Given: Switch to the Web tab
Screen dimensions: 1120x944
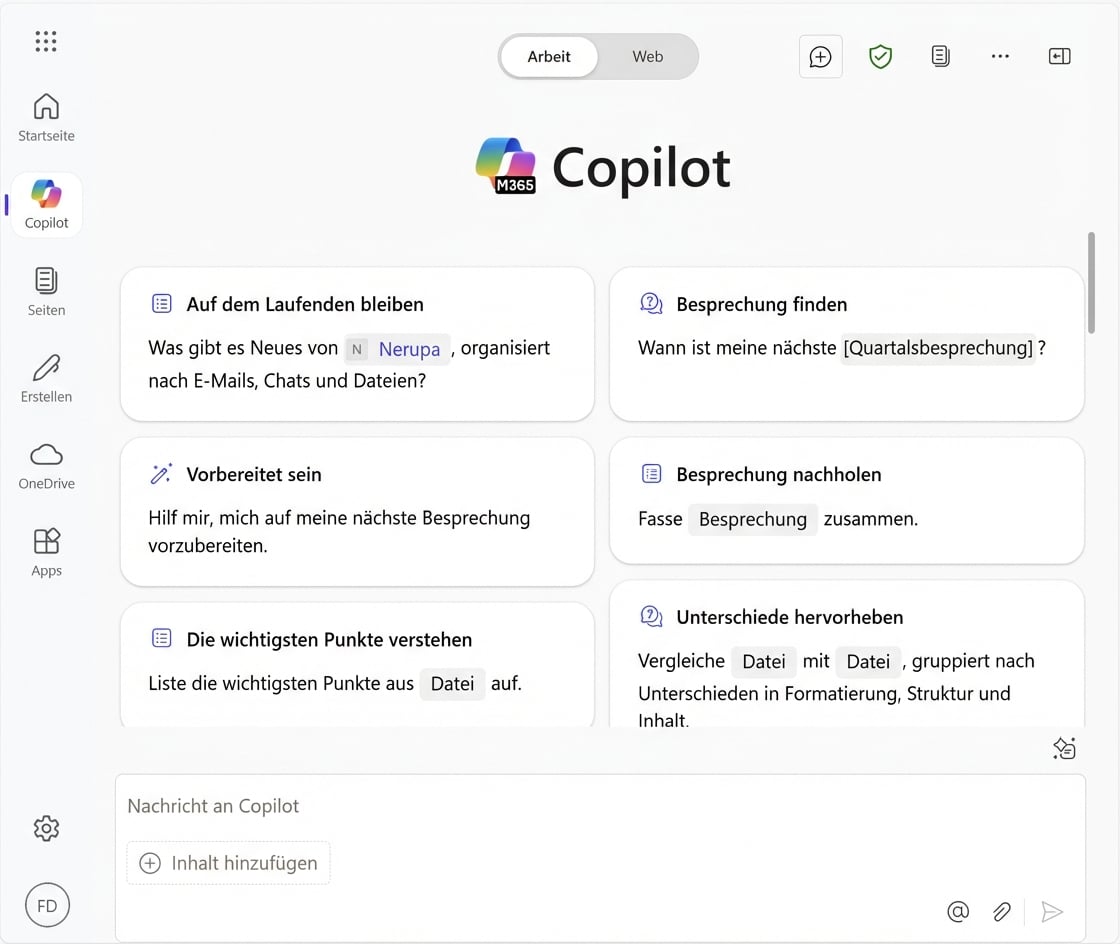Looking at the screenshot, I should point(647,56).
